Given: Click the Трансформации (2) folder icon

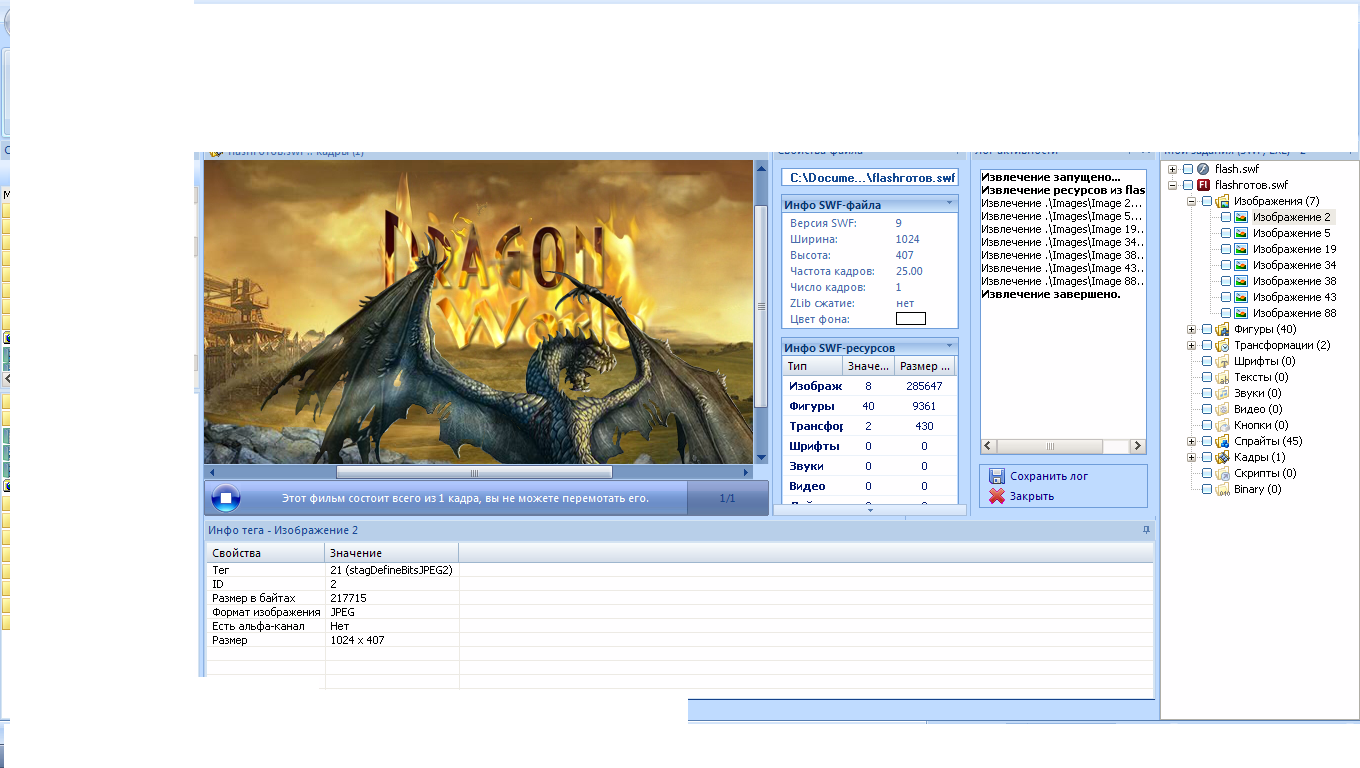Looking at the screenshot, I should pos(1223,345).
